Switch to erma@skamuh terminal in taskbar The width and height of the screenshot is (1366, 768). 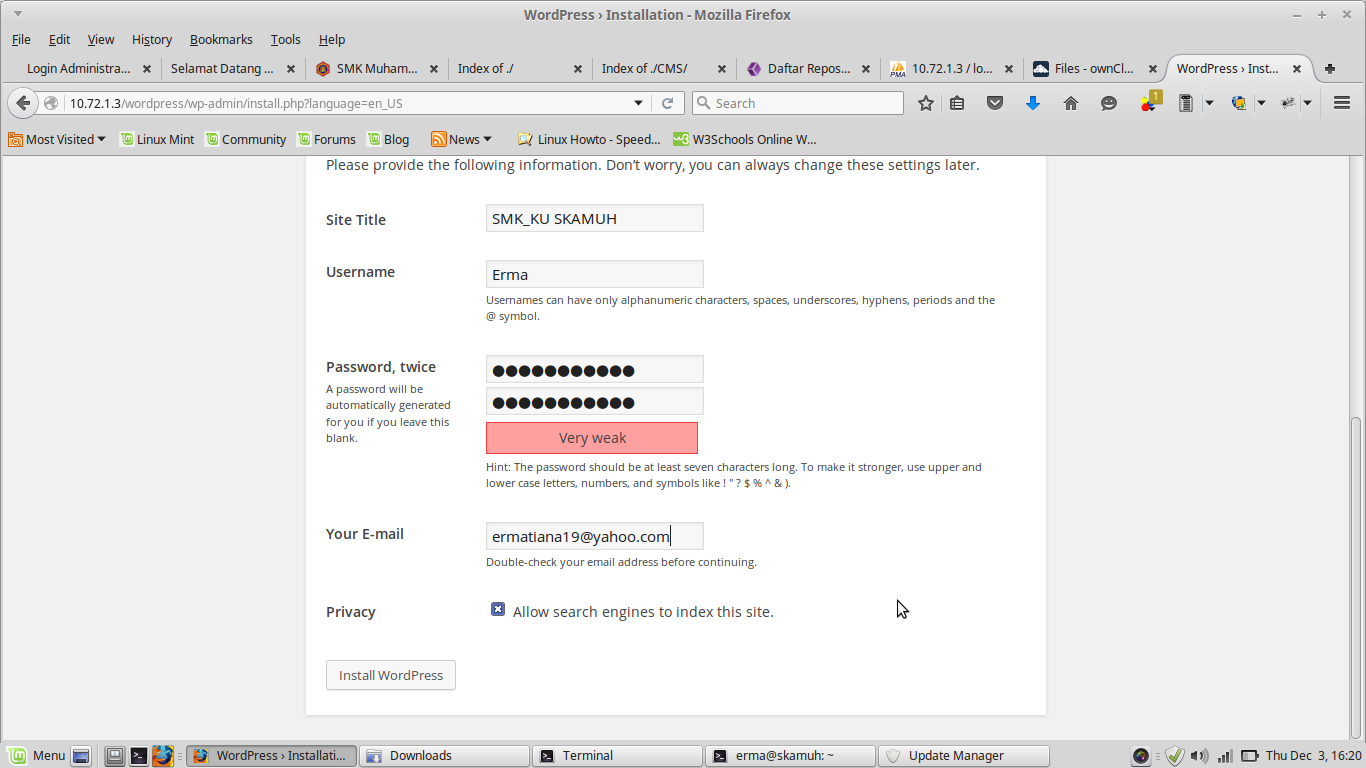pos(790,756)
